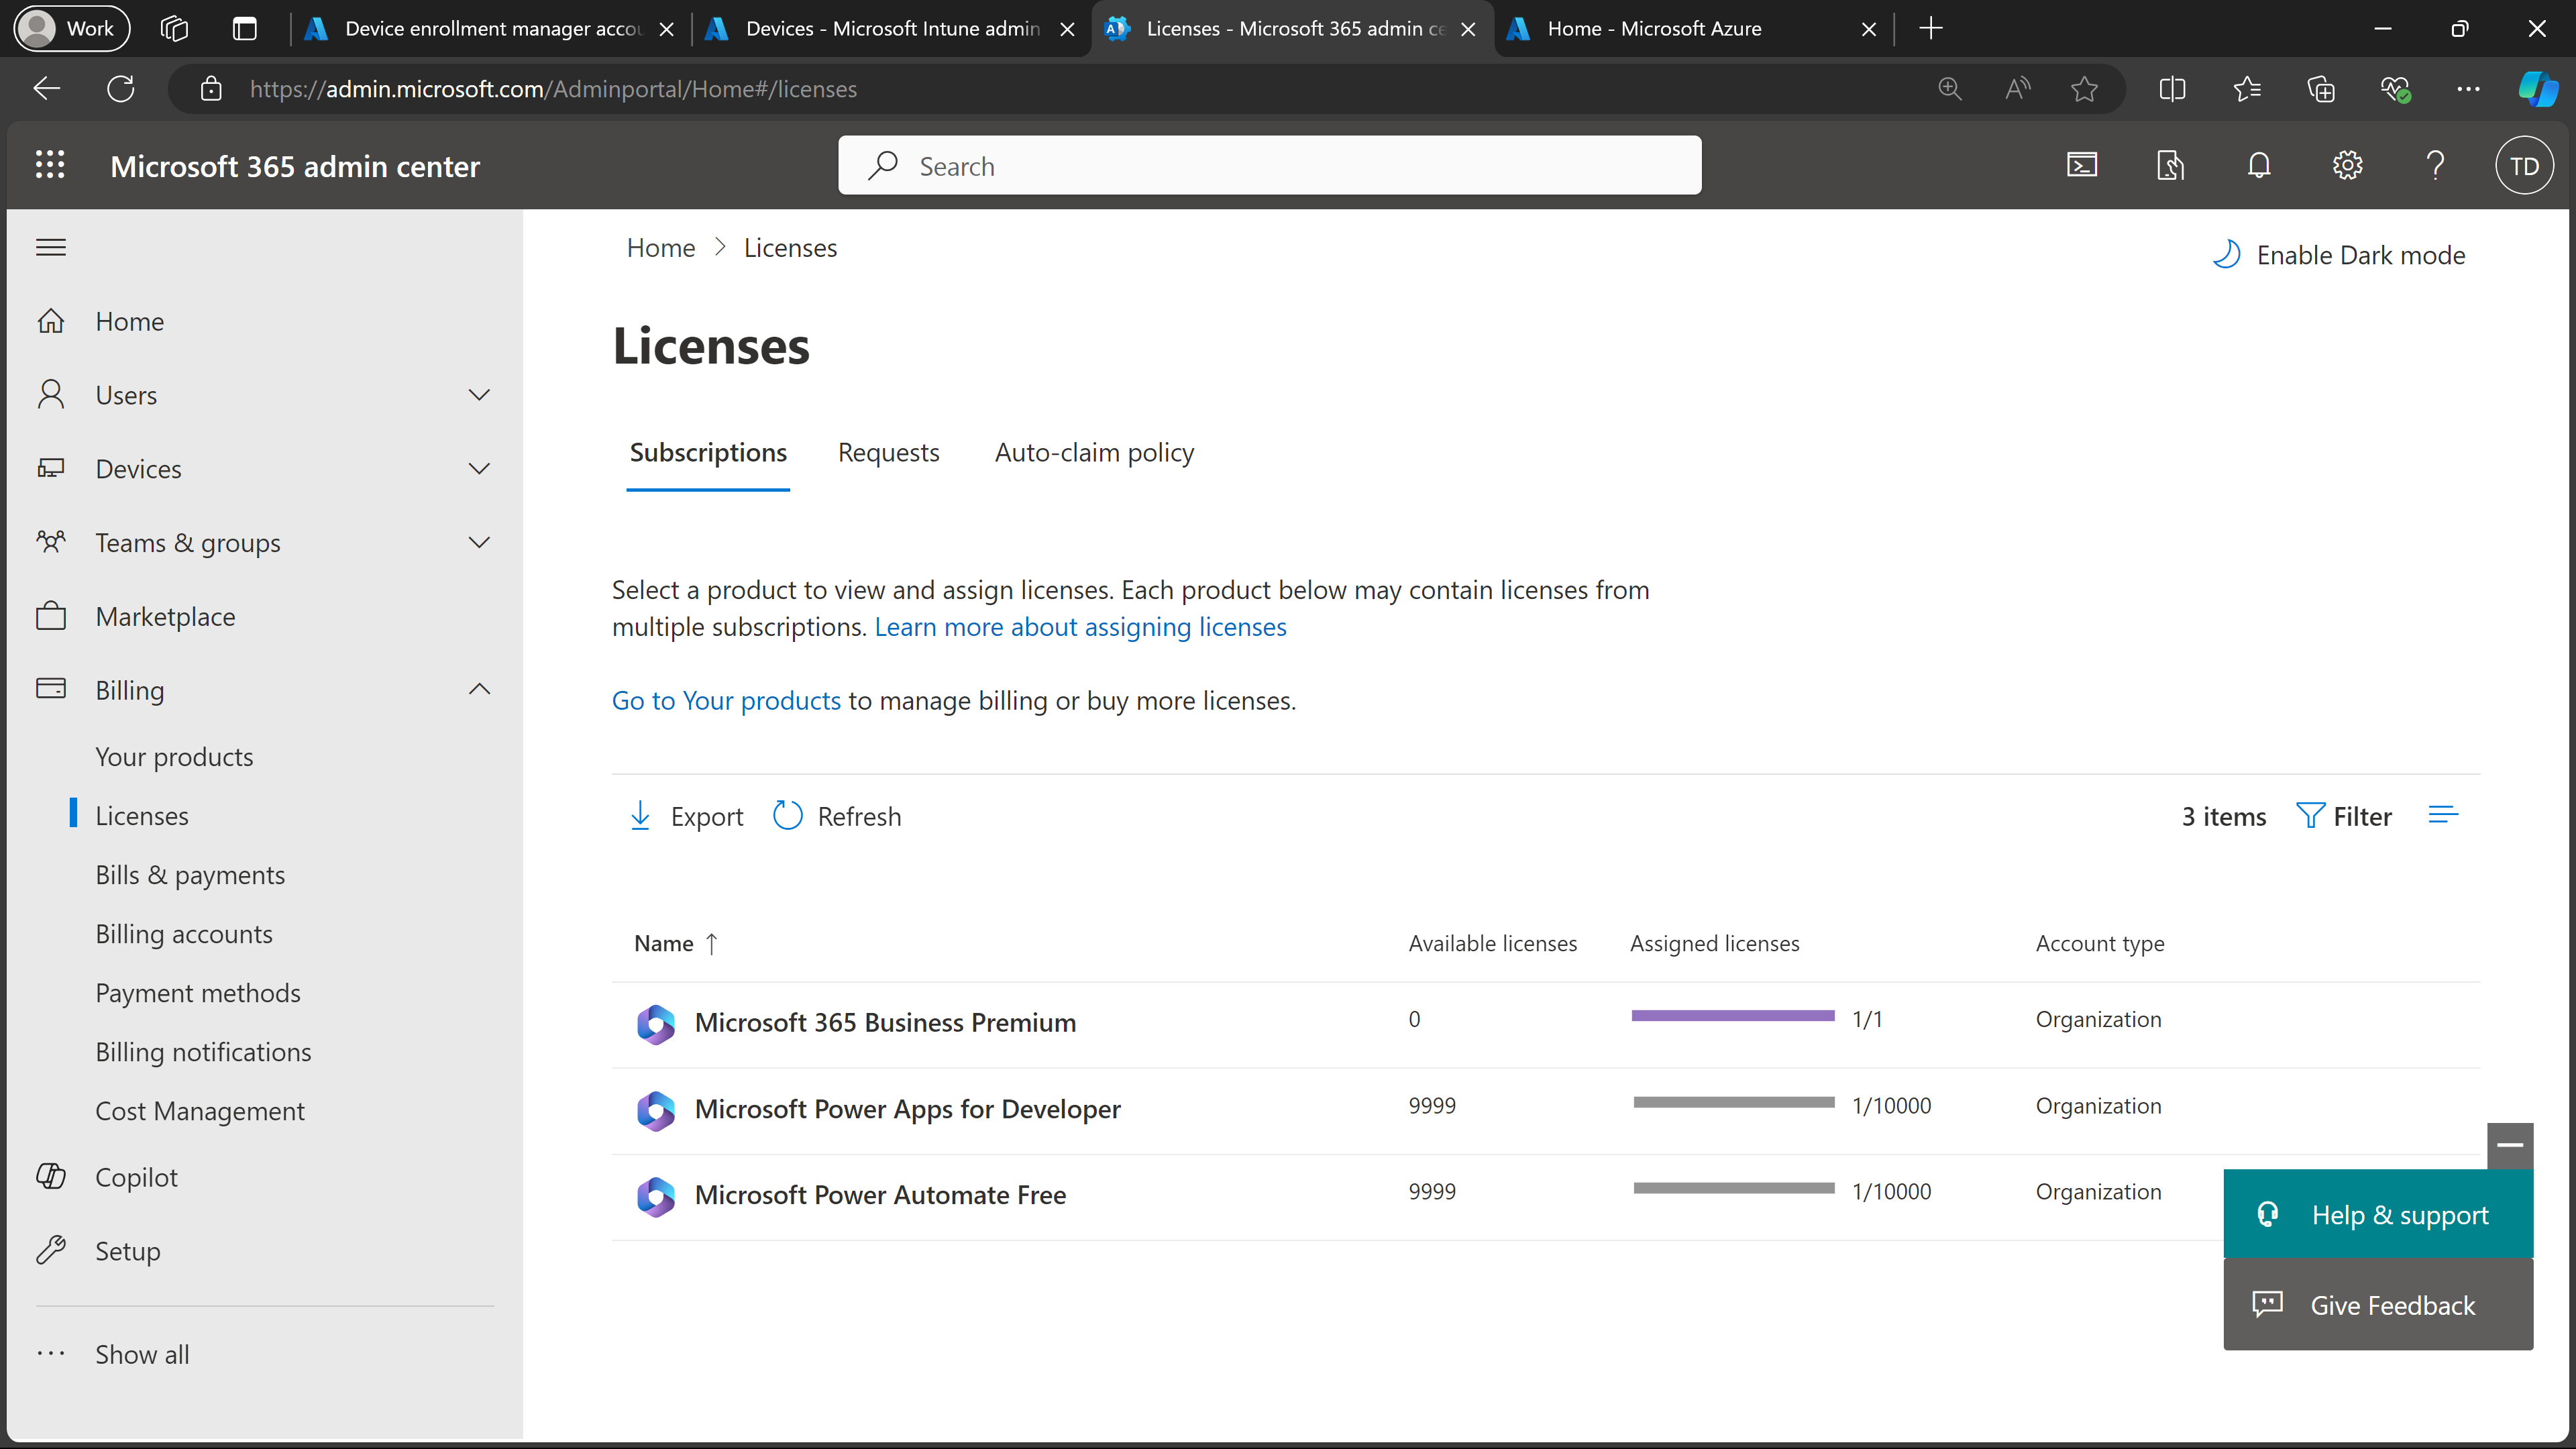Click the admin center Search box
The height and width of the screenshot is (1449, 2576).
coord(1269,165)
